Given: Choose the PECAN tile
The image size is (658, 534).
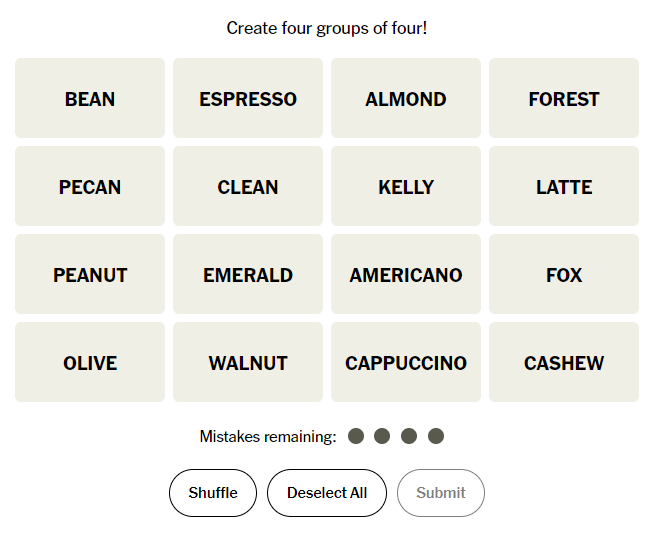Looking at the screenshot, I should [90, 186].
